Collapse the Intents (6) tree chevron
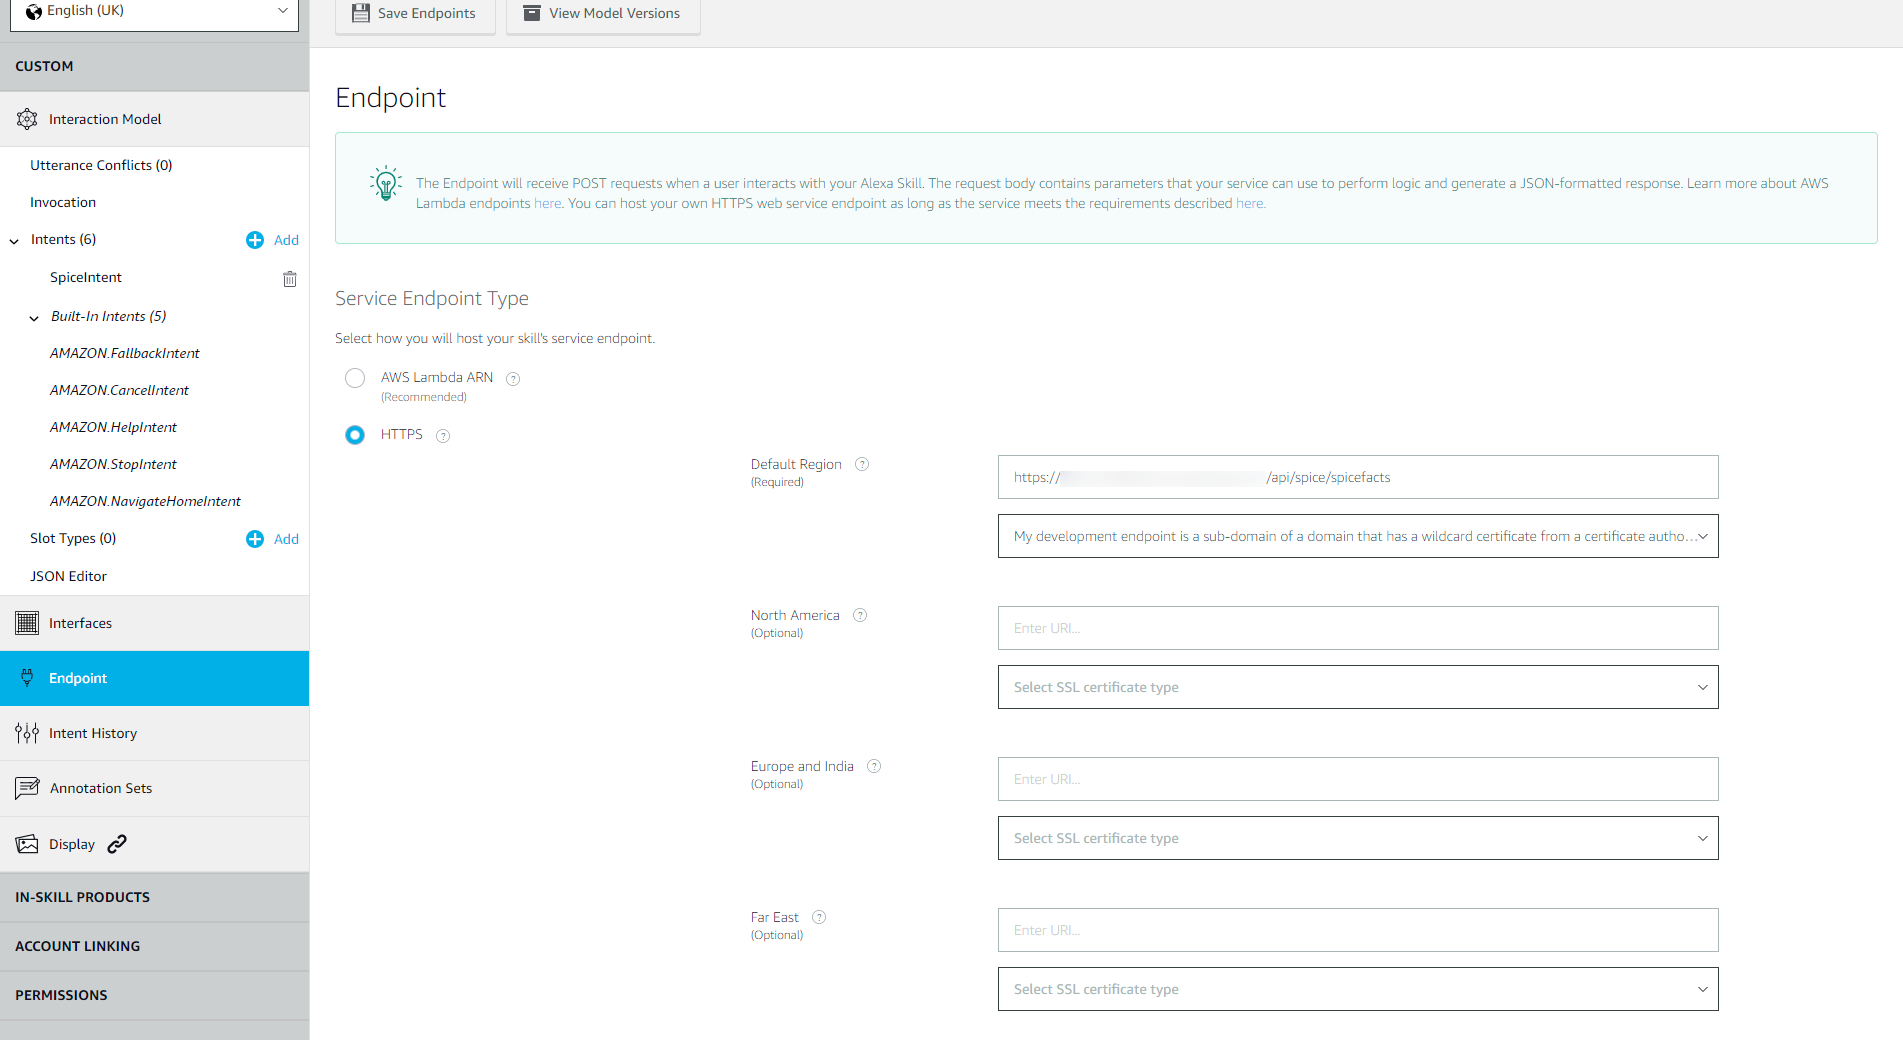Viewport: 1903px width, 1040px height. (x=14, y=241)
